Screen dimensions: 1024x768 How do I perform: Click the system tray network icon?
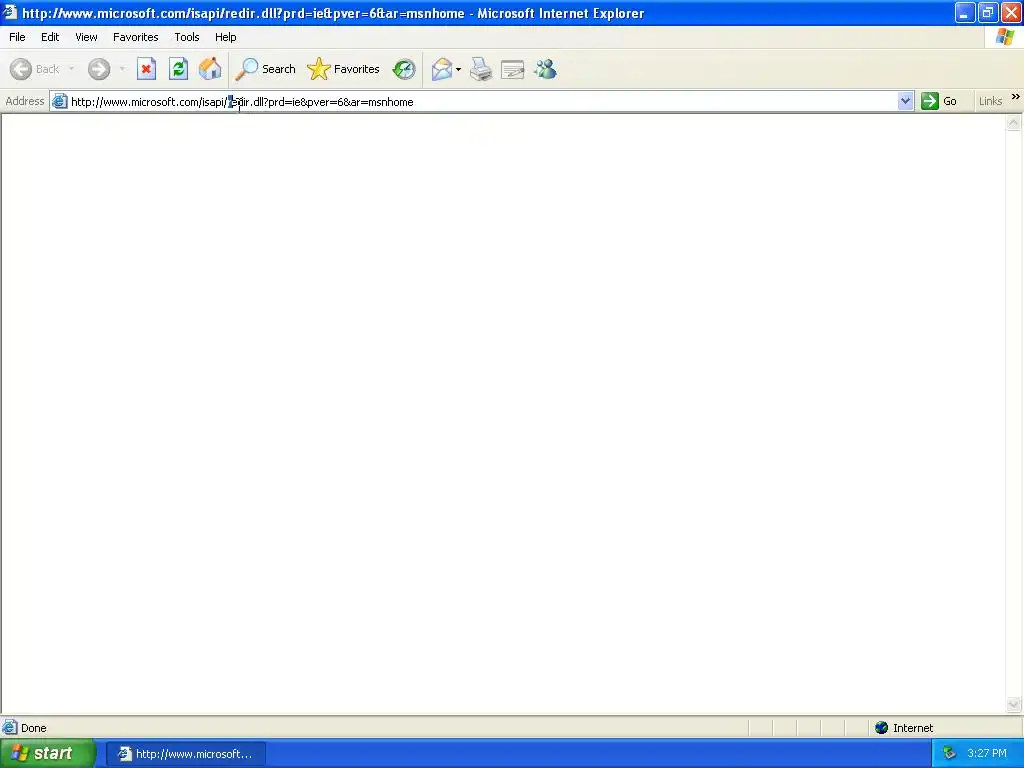point(950,754)
